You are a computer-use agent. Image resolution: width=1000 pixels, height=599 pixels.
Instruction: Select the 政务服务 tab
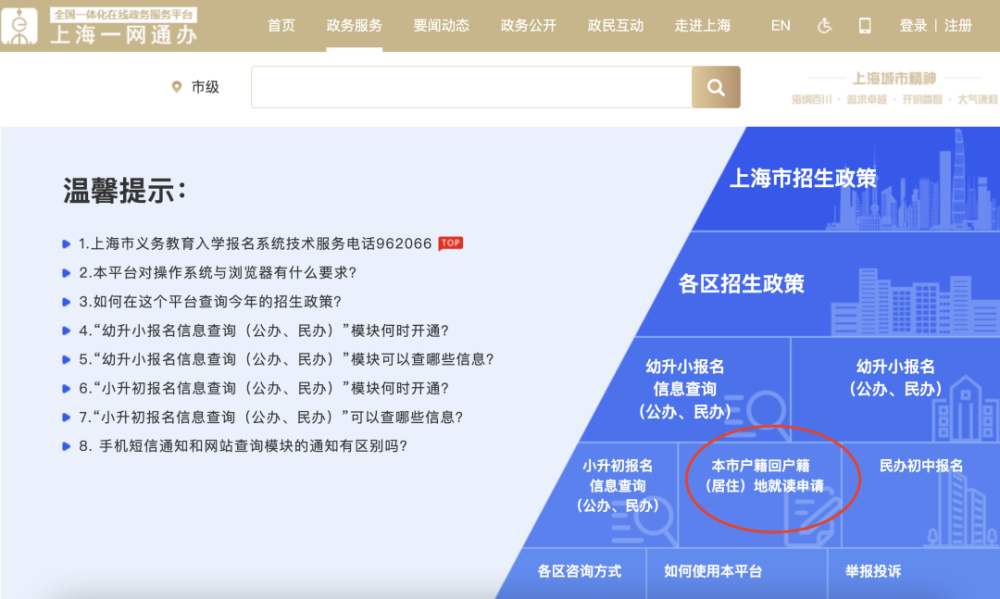[354, 26]
